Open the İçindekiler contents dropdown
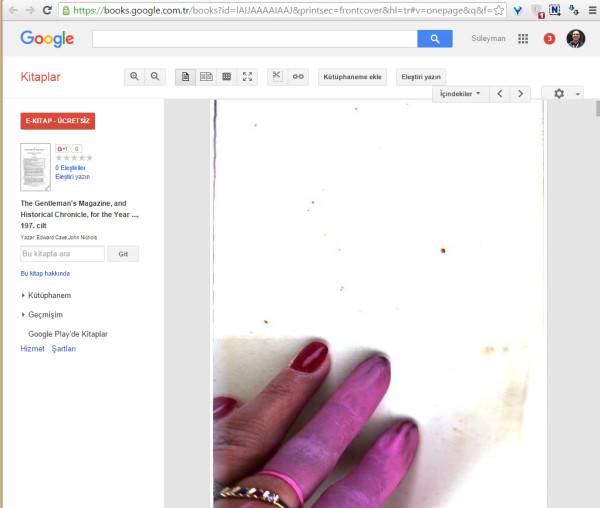600x508 pixels. point(462,94)
